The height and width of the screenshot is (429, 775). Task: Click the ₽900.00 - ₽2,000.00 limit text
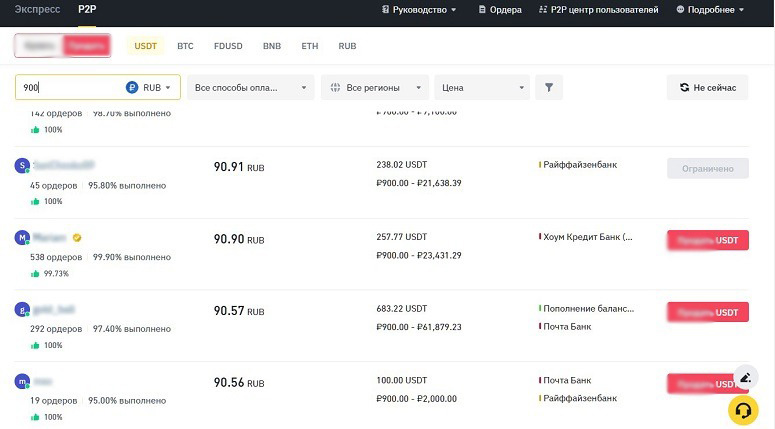(417, 398)
